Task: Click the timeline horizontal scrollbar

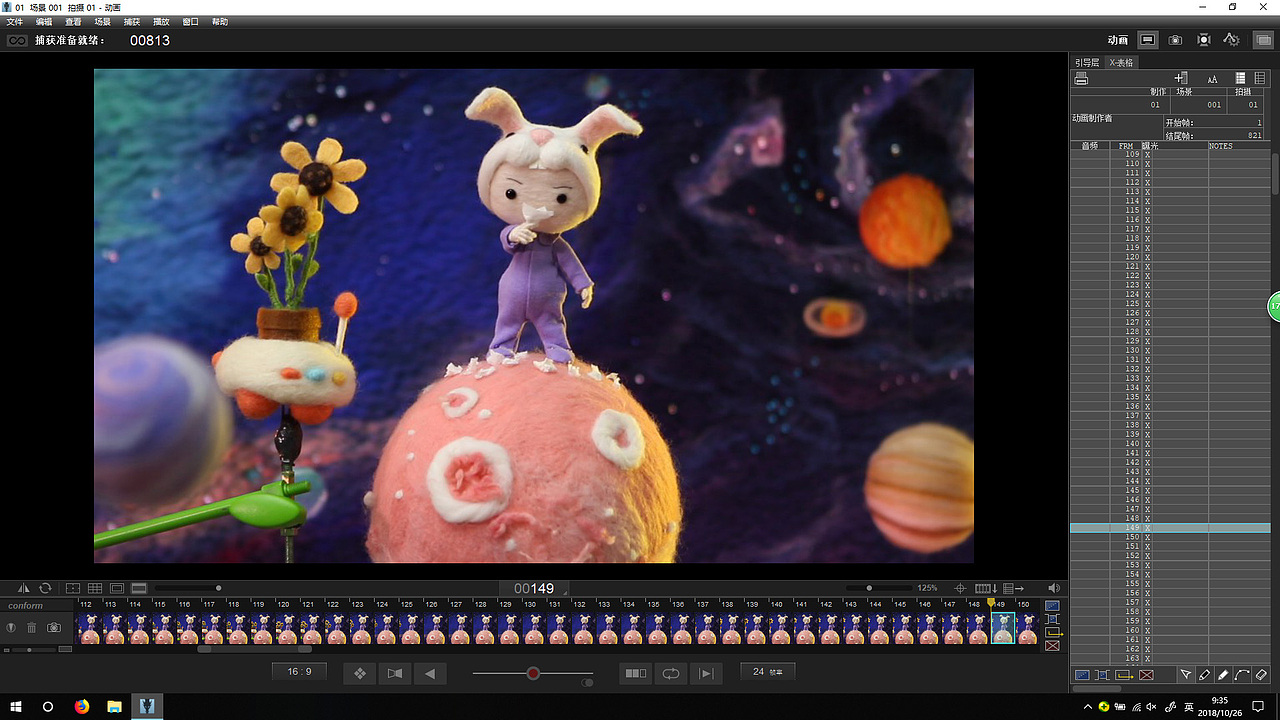Action: pyautogui.click(x=254, y=650)
